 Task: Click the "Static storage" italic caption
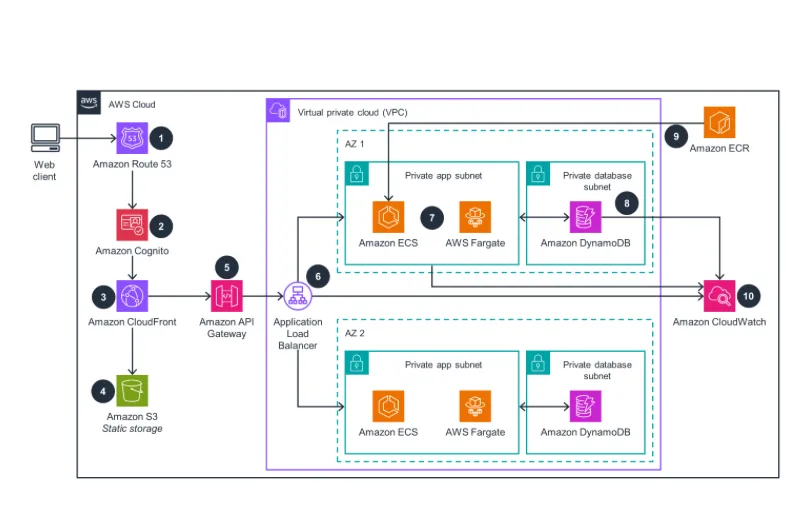[132, 429]
